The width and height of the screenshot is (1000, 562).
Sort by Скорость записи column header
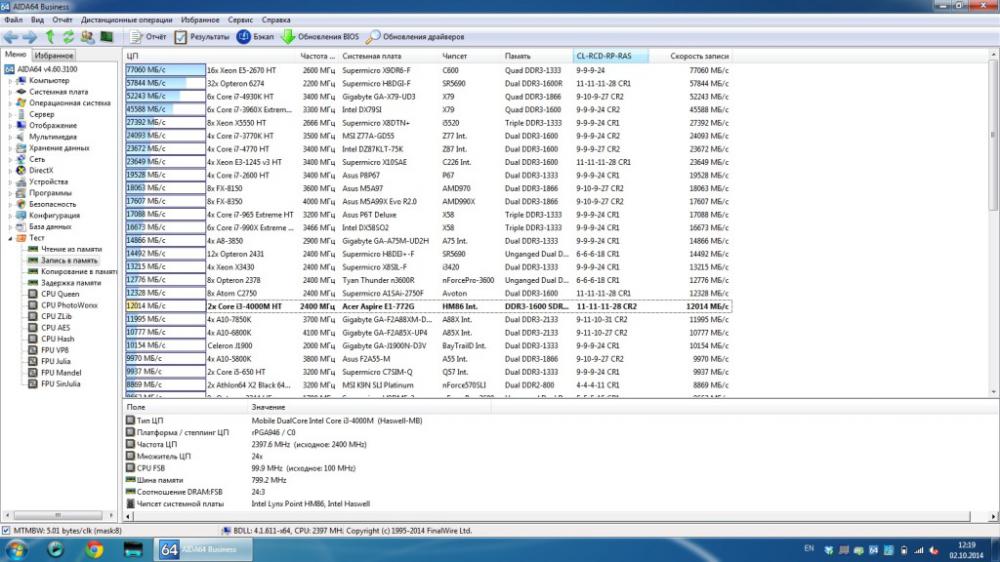pyautogui.click(x=690, y=56)
